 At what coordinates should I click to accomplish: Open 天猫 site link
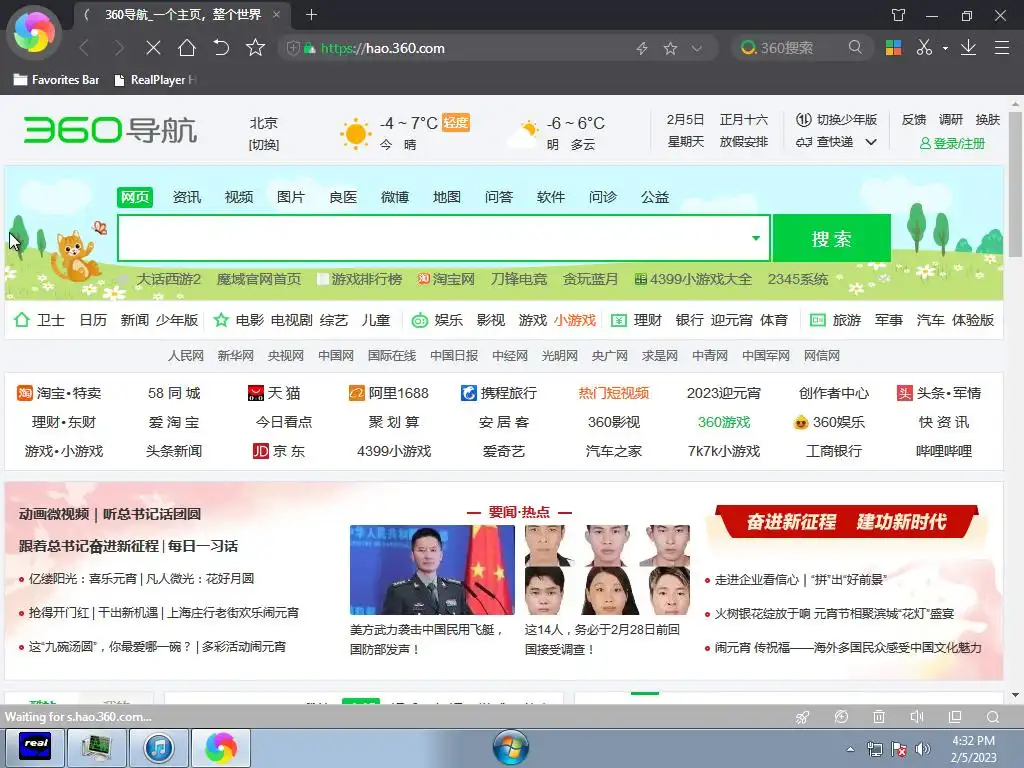[x=274, y=392]
